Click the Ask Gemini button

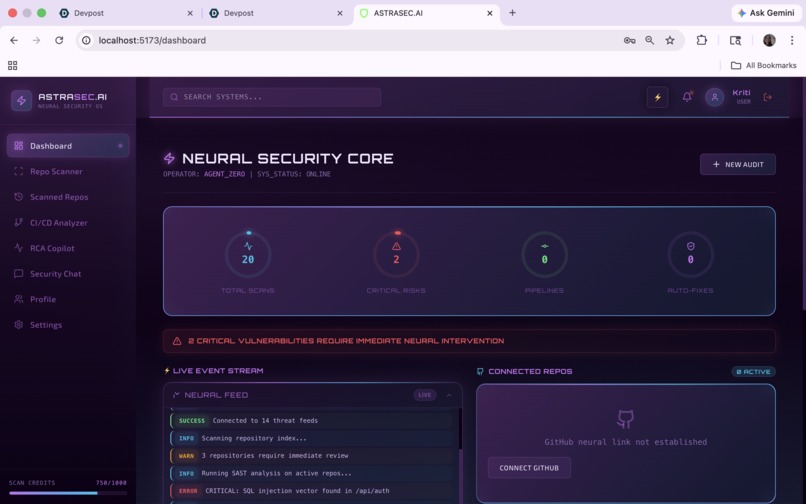766,13
